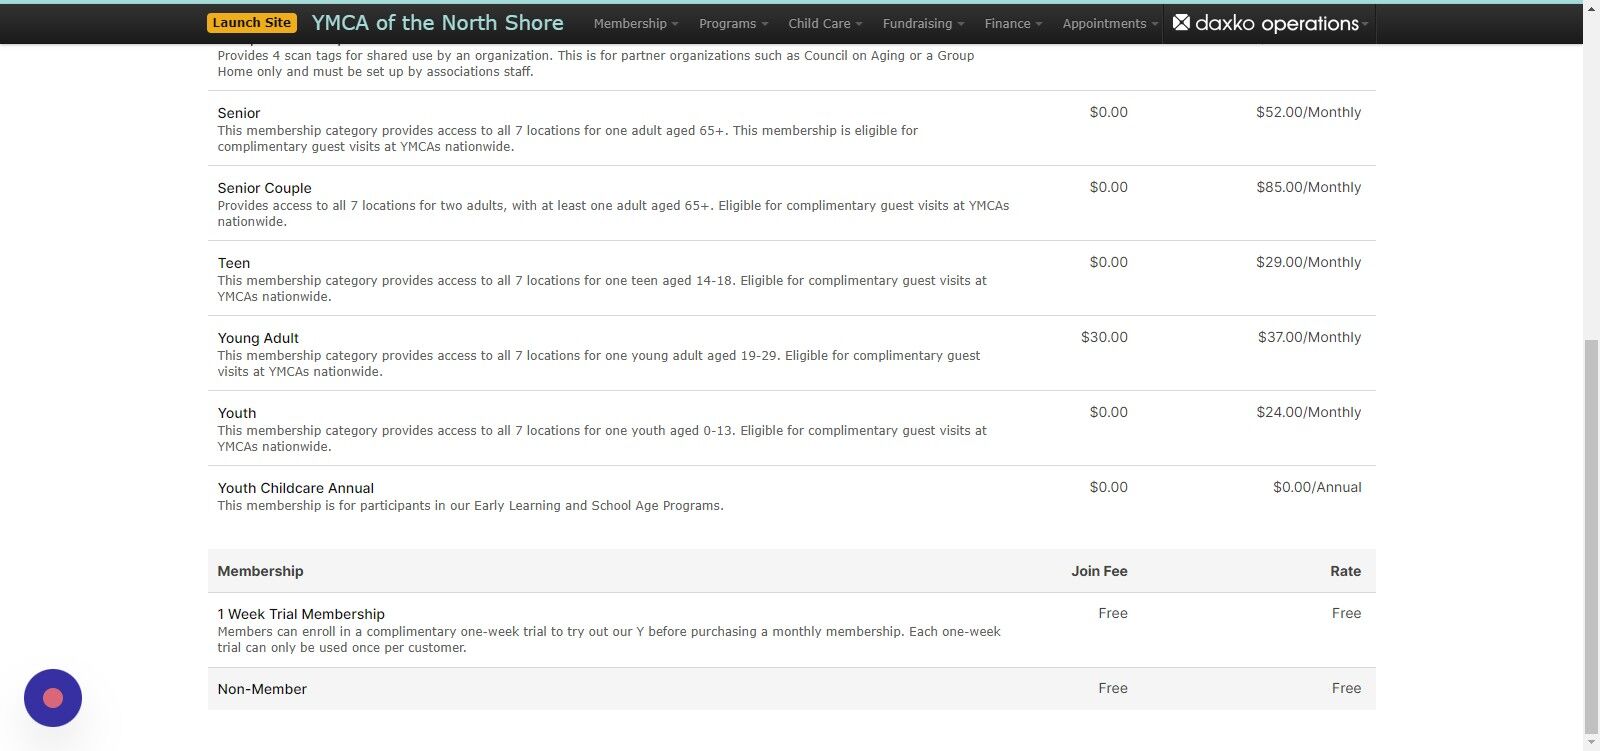This screenshot has height=751, width=1600.
Task: Select the Young Adult membership name
Action: tap(258, 338)
